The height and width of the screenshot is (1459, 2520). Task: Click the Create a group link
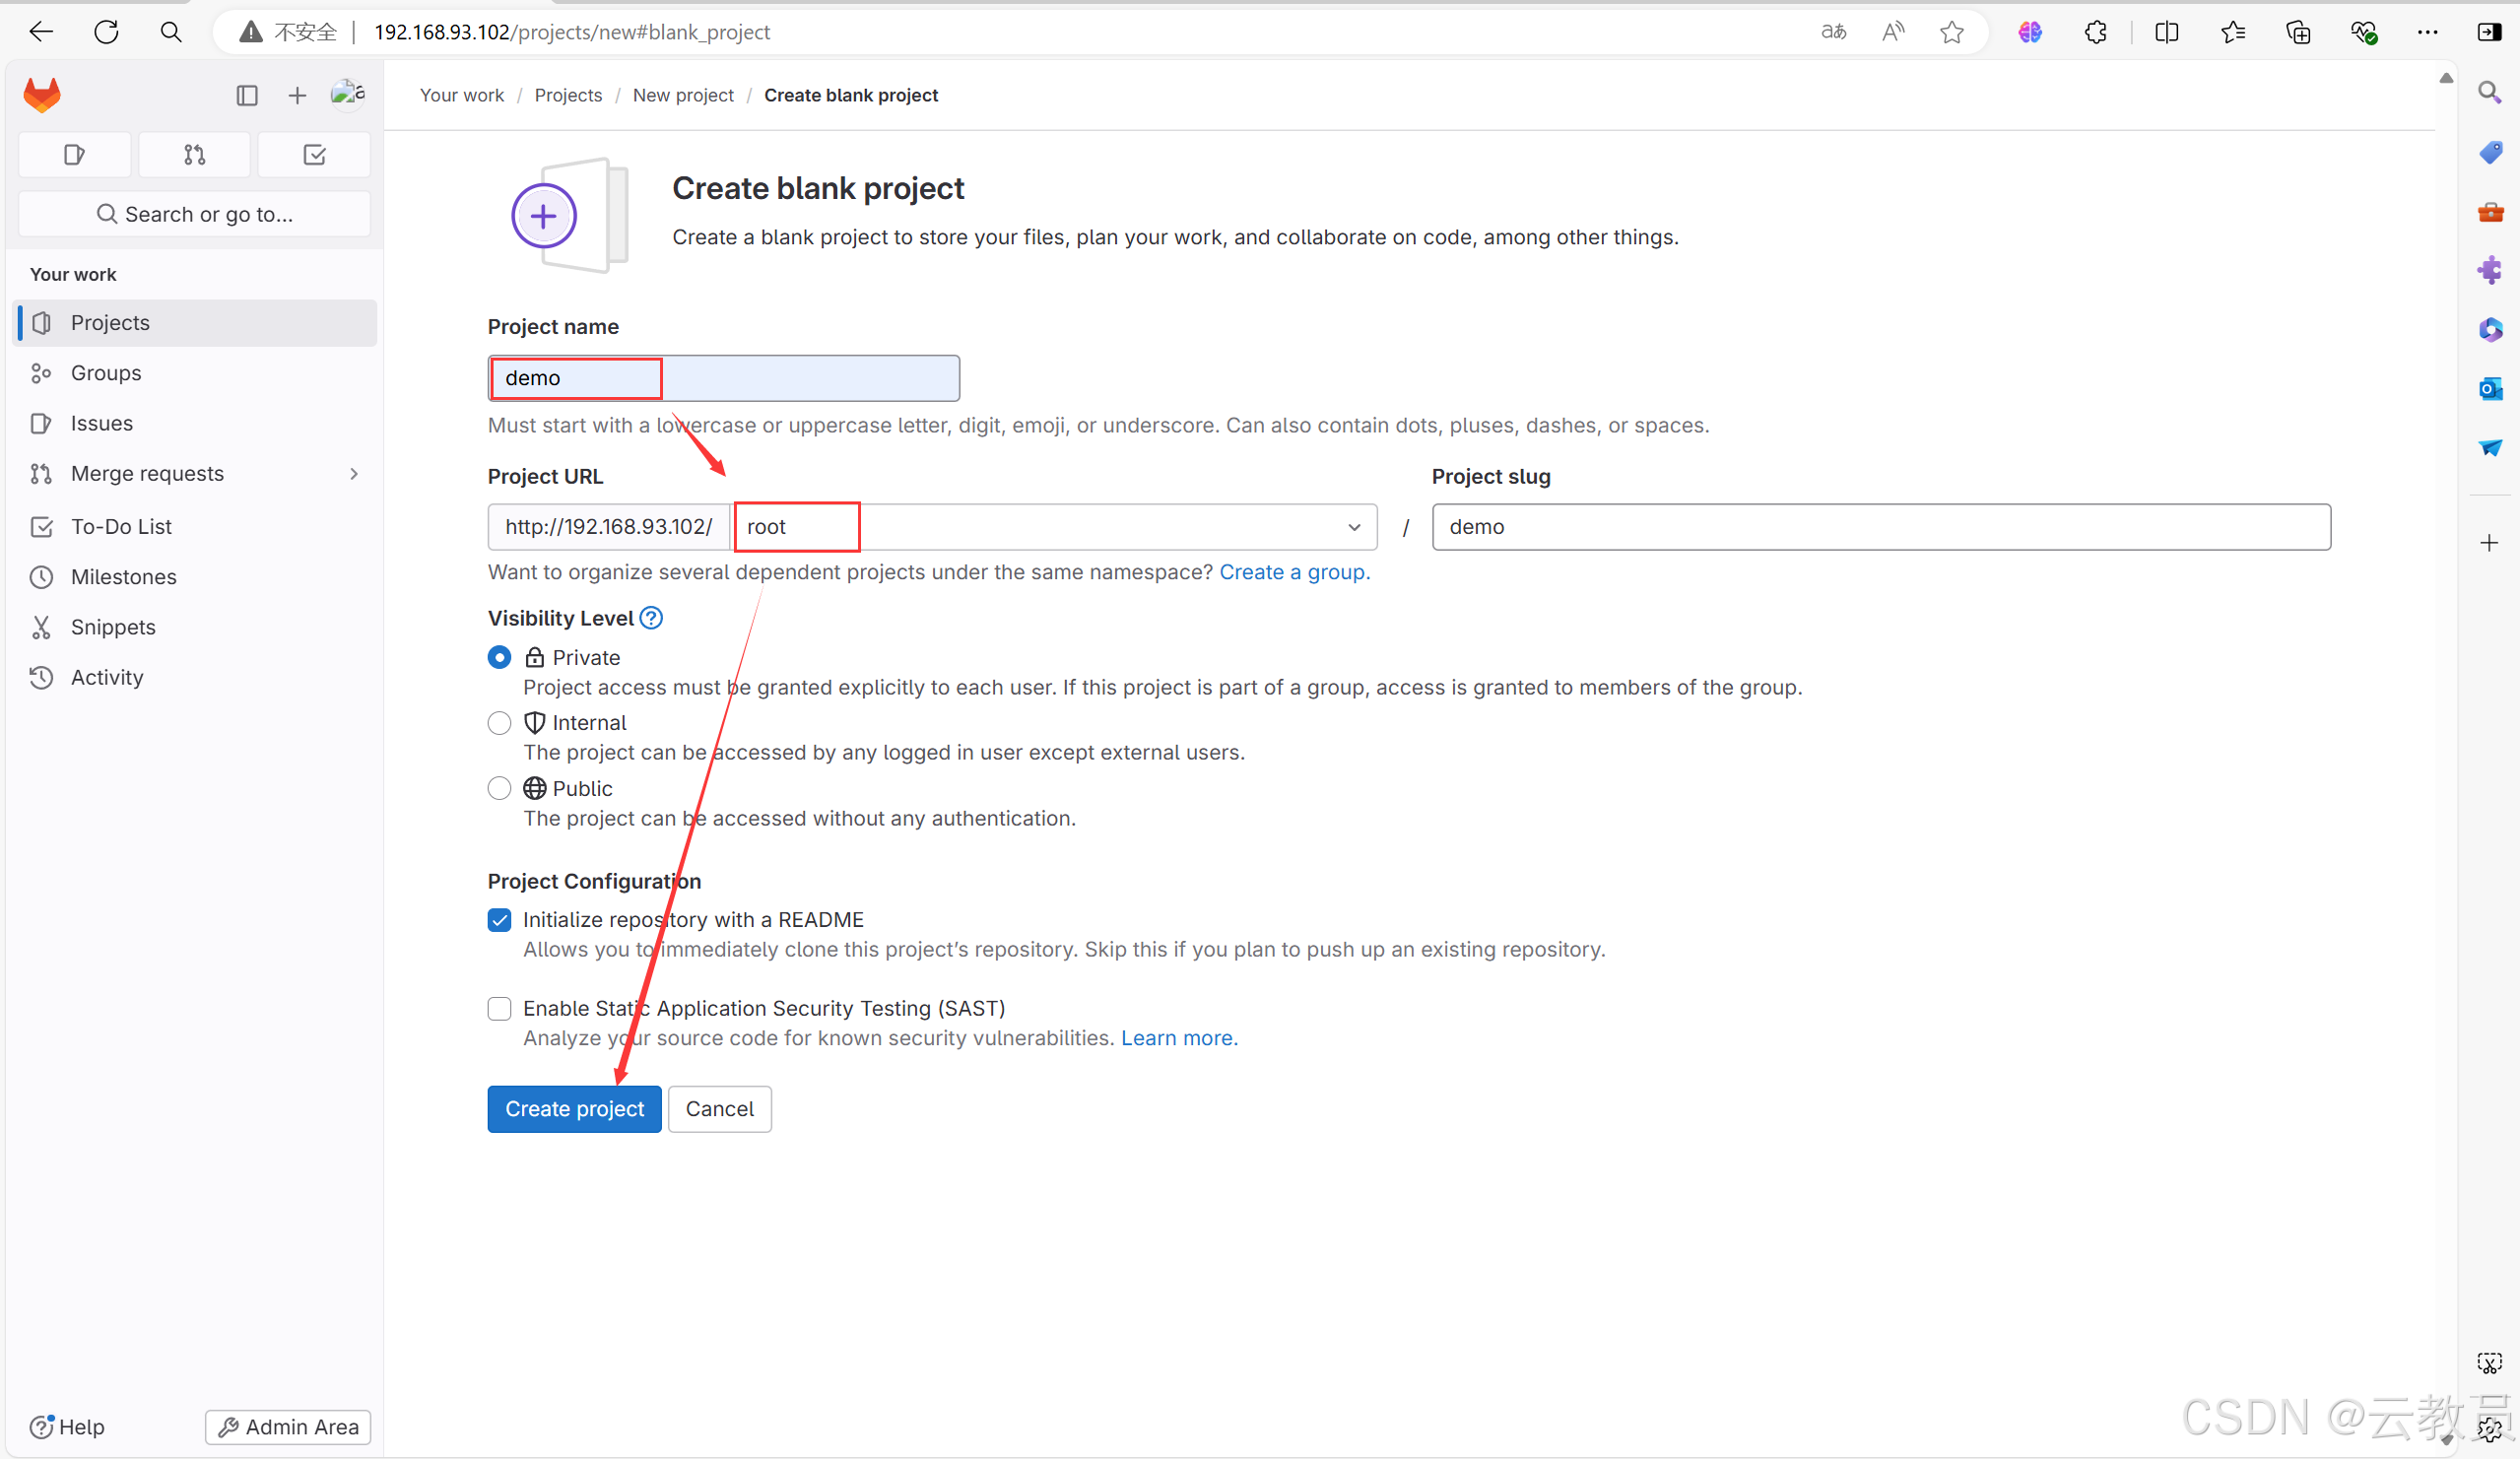(x=1293, y=571)
